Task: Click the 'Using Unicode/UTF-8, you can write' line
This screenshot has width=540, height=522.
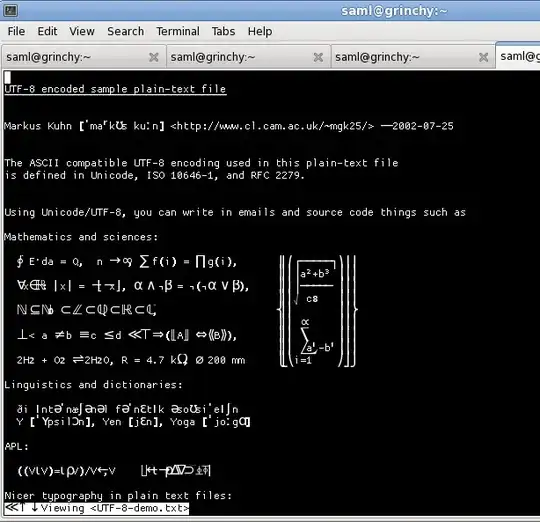Action: tap(235, 212)
